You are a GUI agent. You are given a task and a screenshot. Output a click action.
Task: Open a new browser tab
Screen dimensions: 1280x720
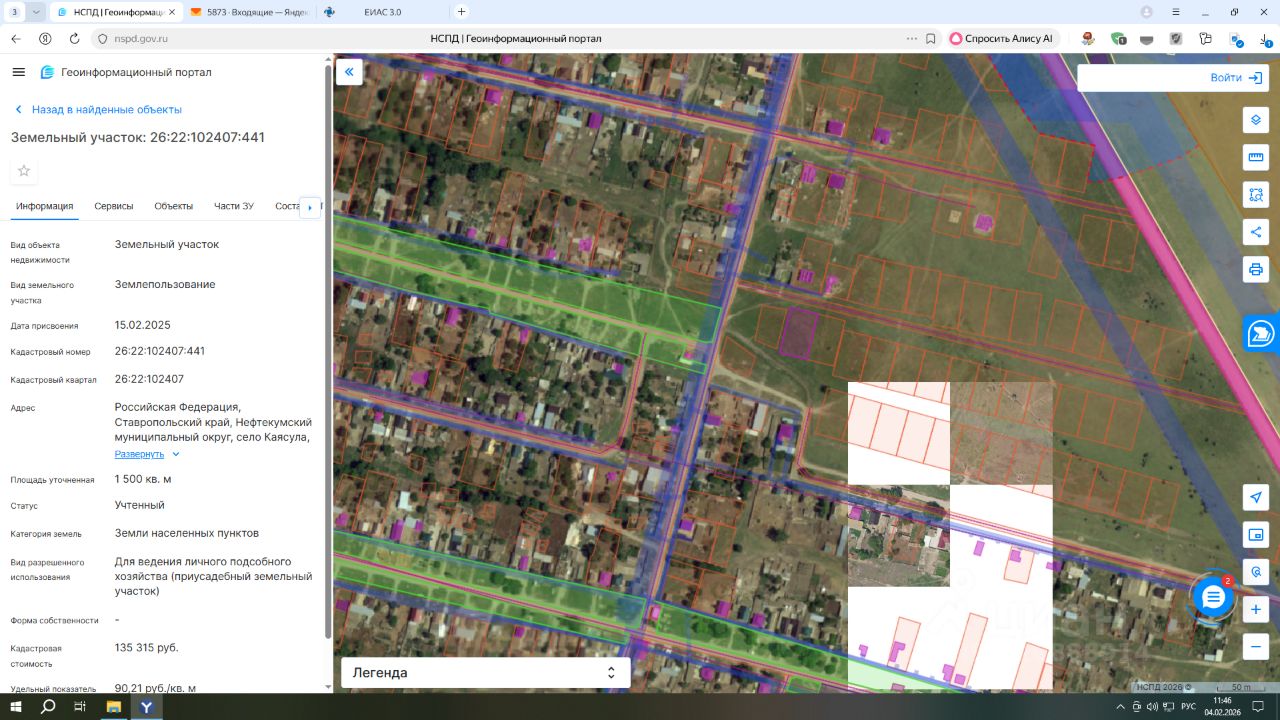point(461,12)
